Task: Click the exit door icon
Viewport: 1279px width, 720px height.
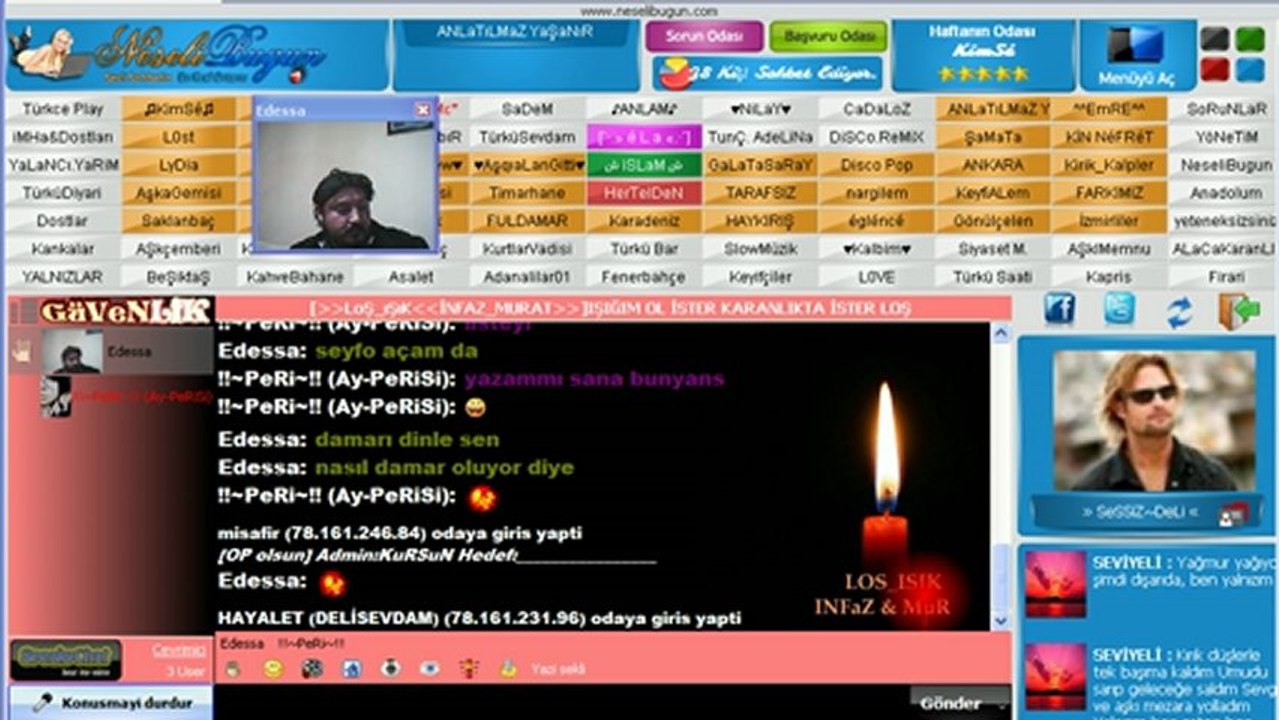Action: click(1239, 311)
